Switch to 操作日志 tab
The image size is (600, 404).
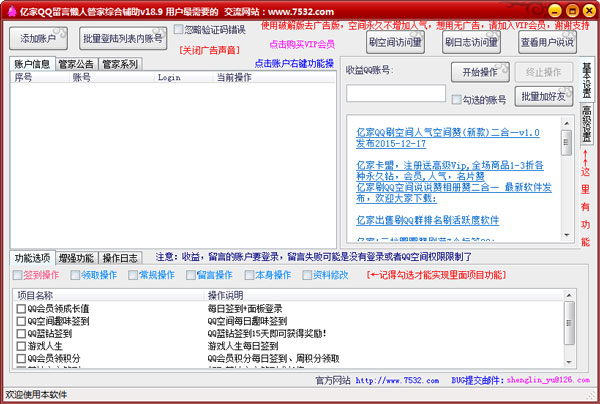pyautogui.click(x=120, y=258)
